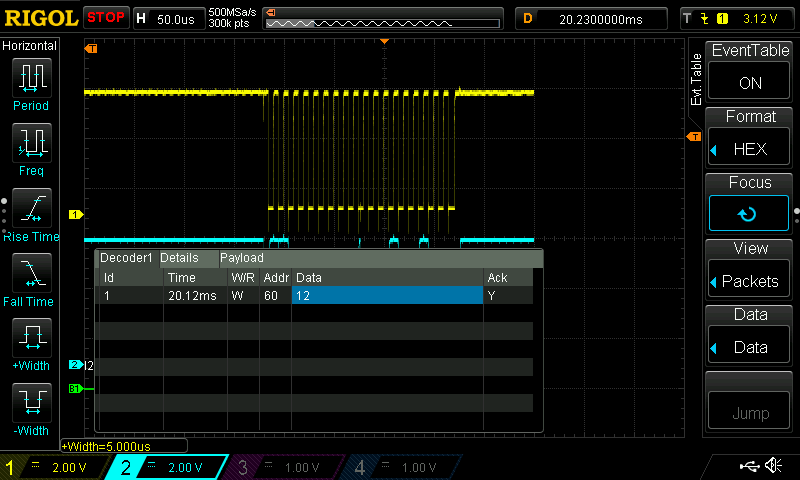Select the Fall Time measurement icon
This screenshot has height=480, width=800.
(32, 273)
